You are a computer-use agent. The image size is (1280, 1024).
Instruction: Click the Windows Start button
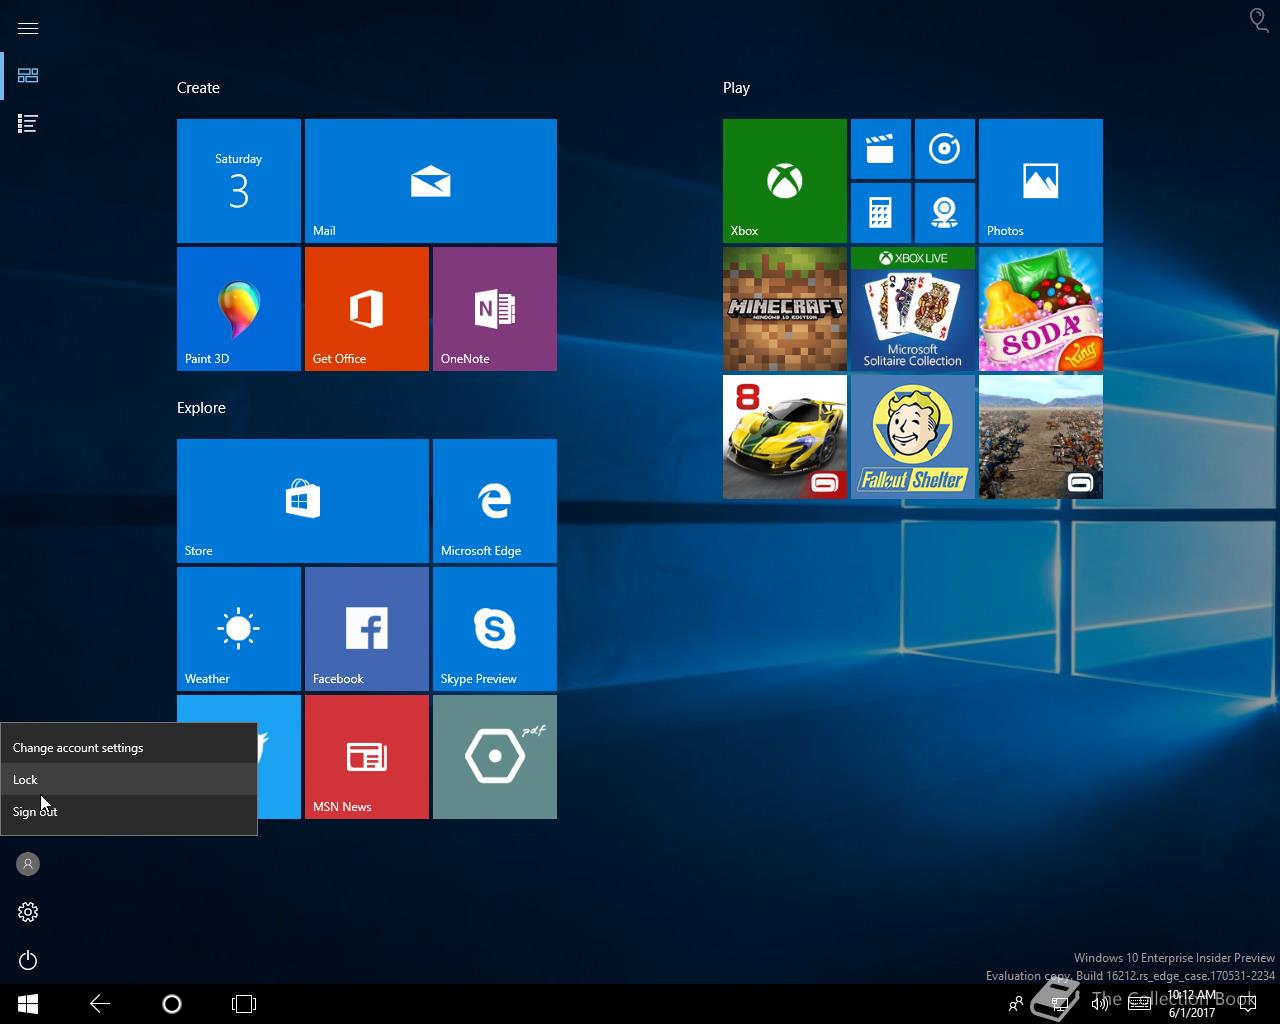tap(28, 1004)
